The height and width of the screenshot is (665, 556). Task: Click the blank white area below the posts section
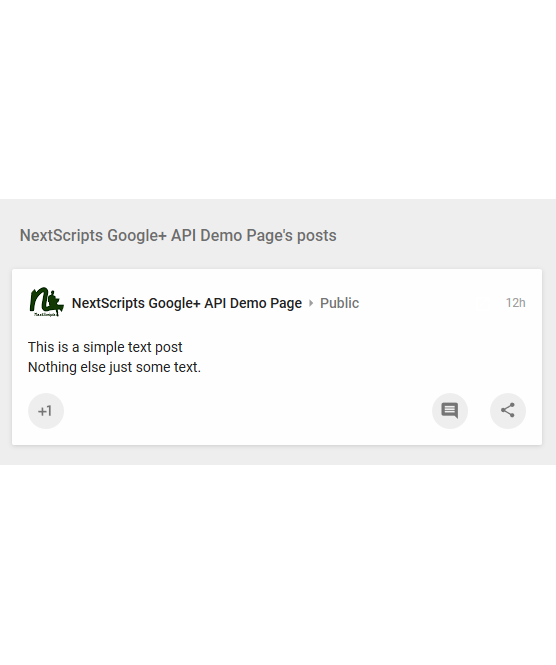(278, 564)
